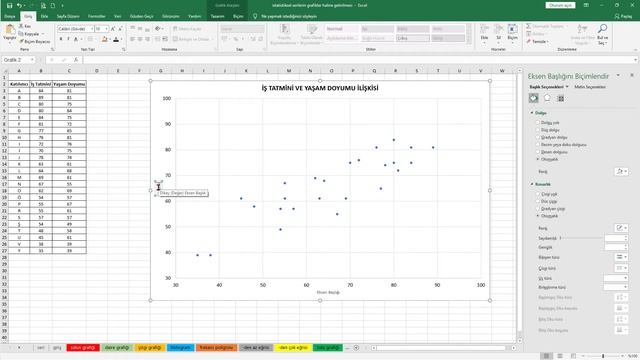
Task: Open the border Renk color picker
Action: coord(621,228)
